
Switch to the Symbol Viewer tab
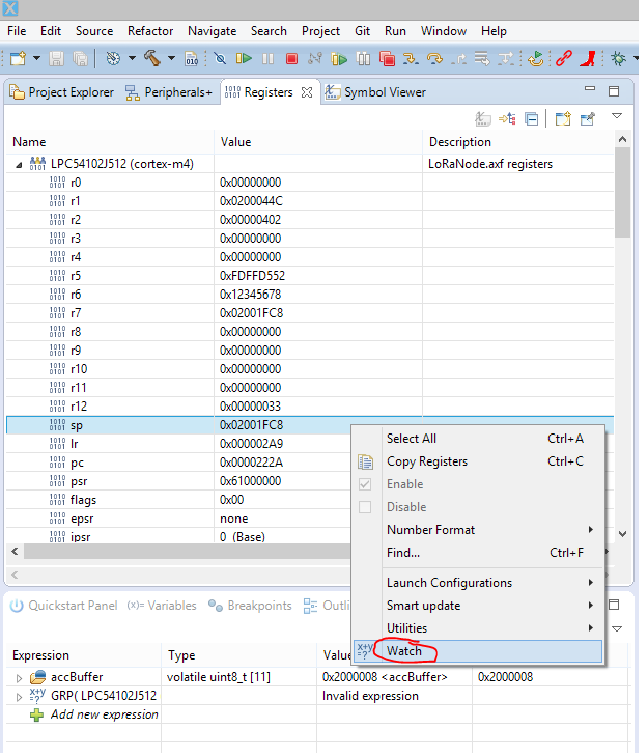coord(375,92)
